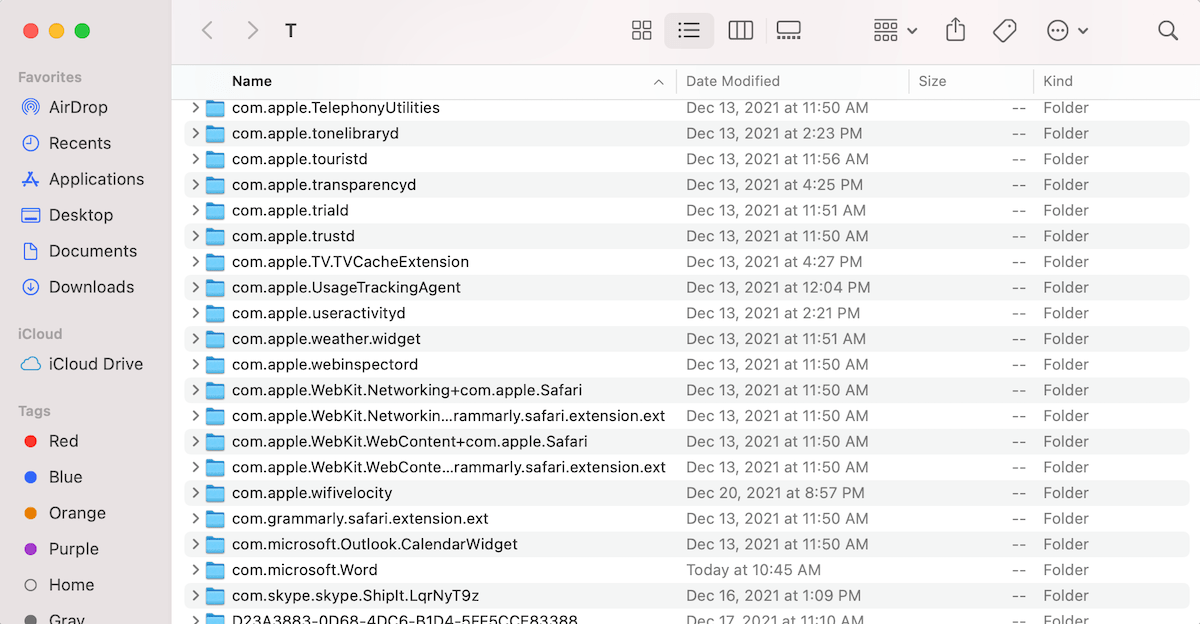Click the com.apple.WebKit.WebContent+com.apple.Safari folder icon
The width and height of the screenshot is (1200, 624).
(x=215, y=441)
